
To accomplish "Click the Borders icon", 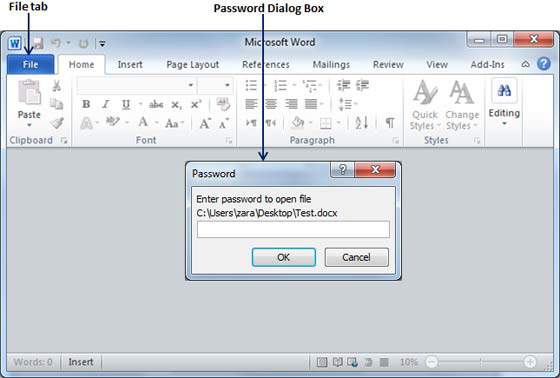I will pyautogui.click(x=325, y=124).
